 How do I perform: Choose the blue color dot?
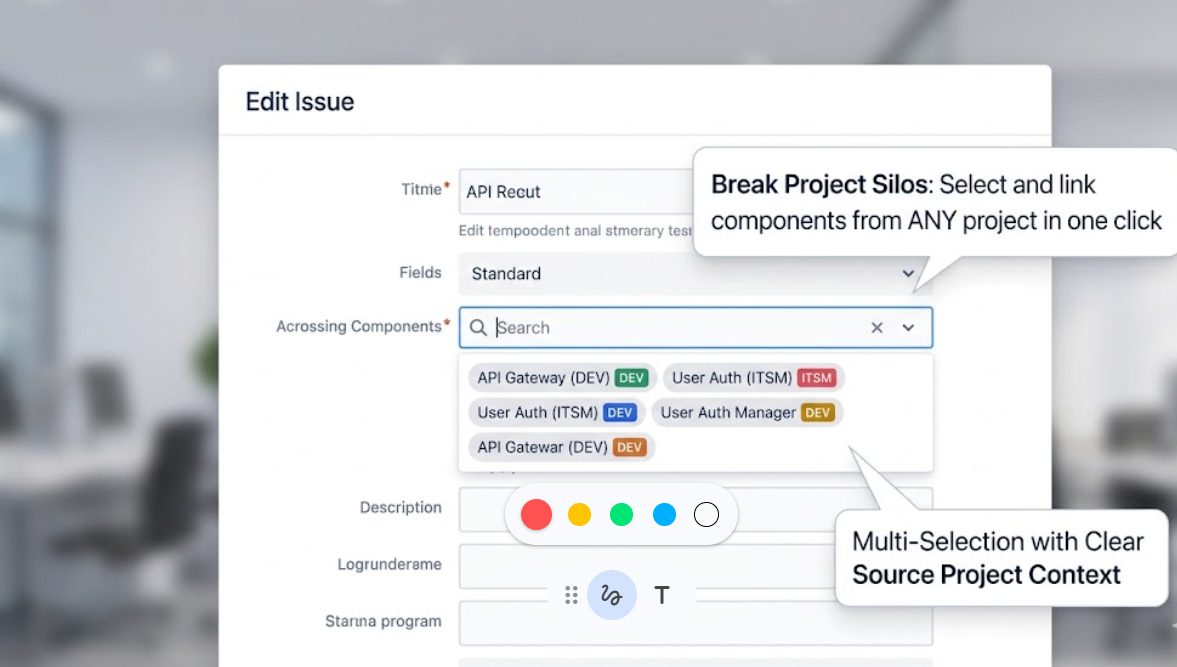click(664, 514)
